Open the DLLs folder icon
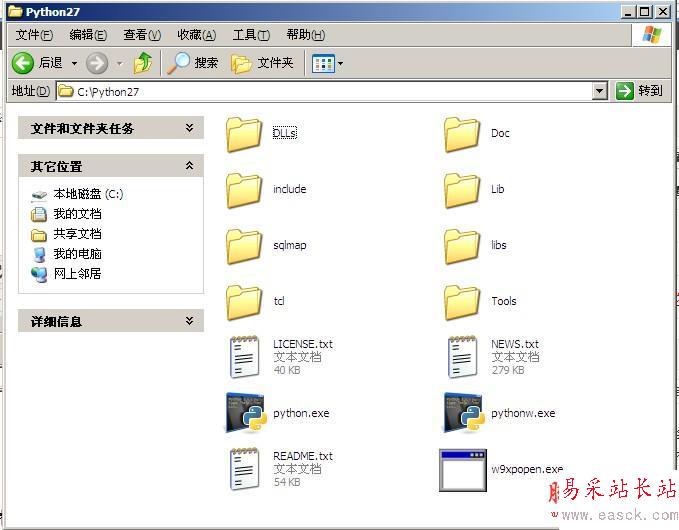 pyautogui.click(x=244, y=134)
